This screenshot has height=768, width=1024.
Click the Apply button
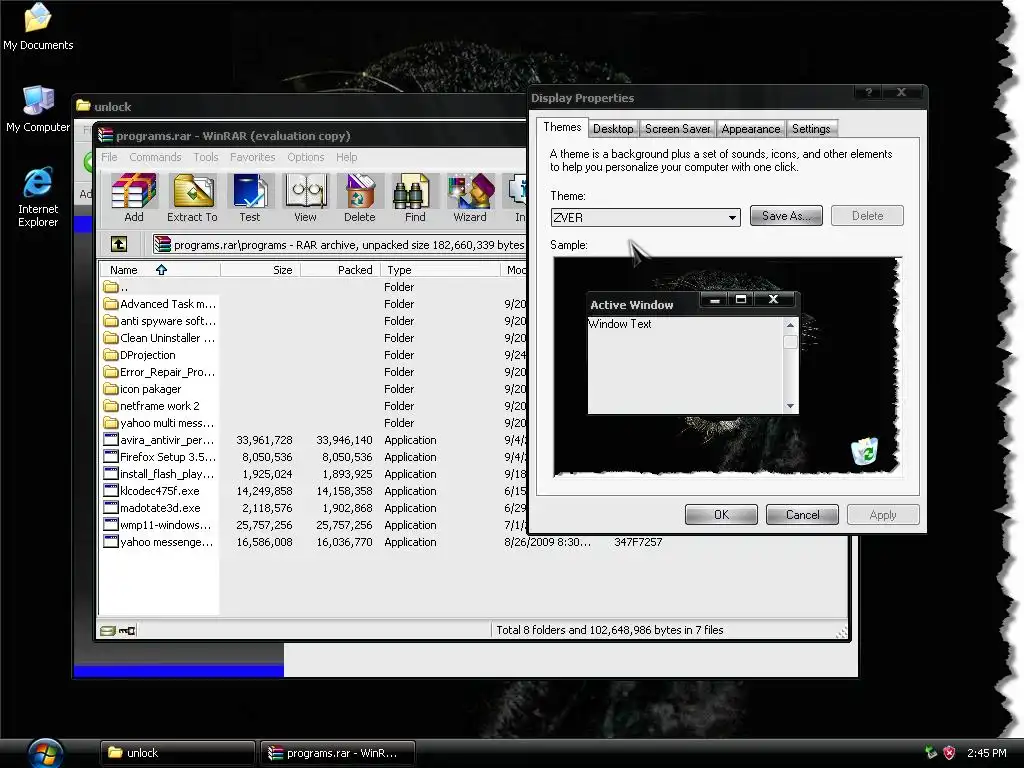[x=883, y=515]
